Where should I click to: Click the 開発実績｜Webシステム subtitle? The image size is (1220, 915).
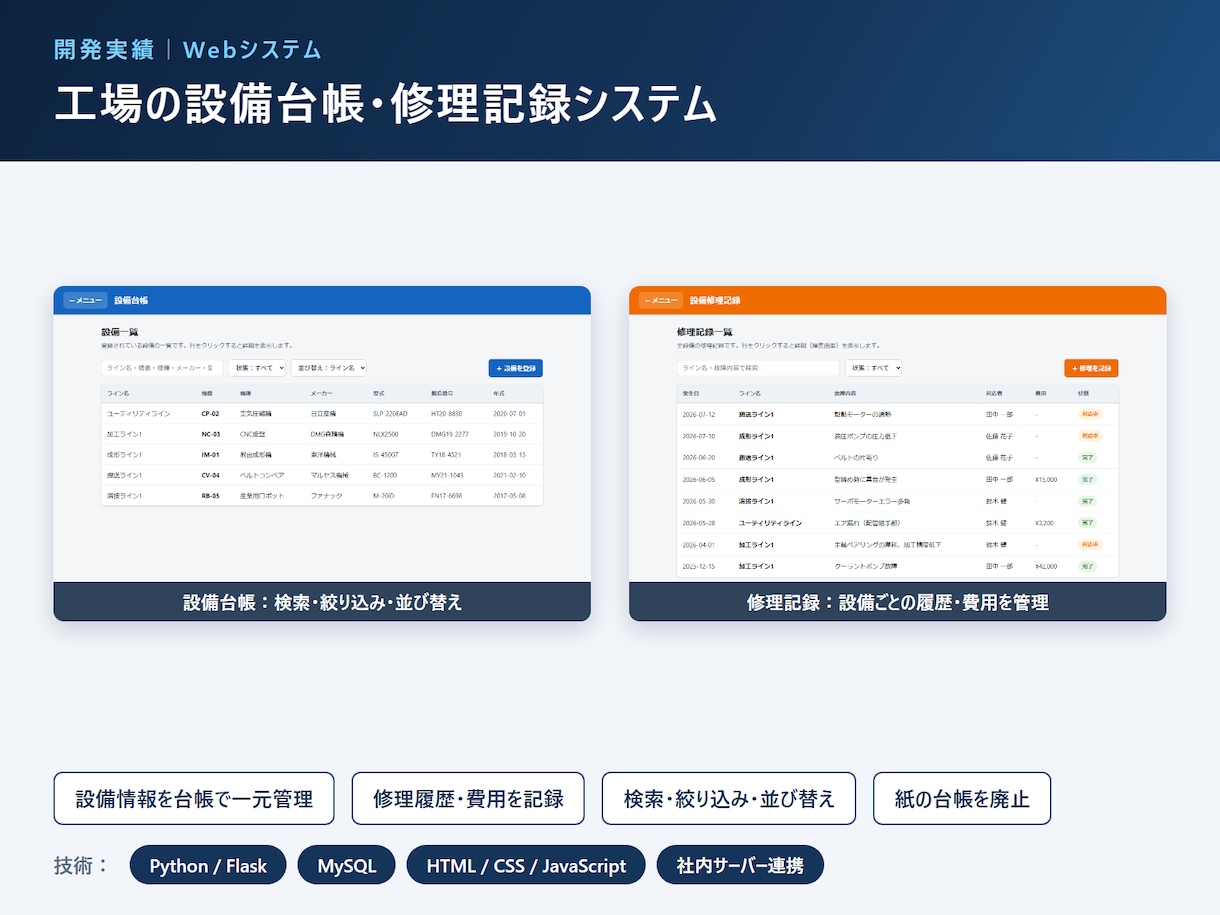[x=188, y=49]
